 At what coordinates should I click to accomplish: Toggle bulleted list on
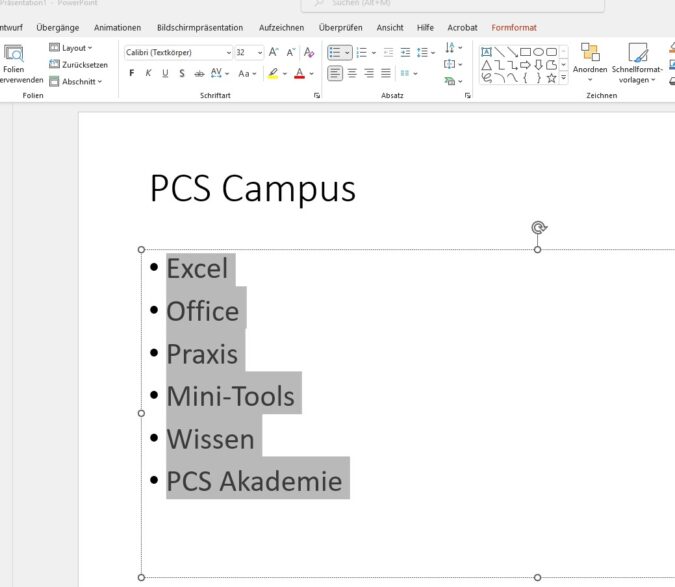334,53
